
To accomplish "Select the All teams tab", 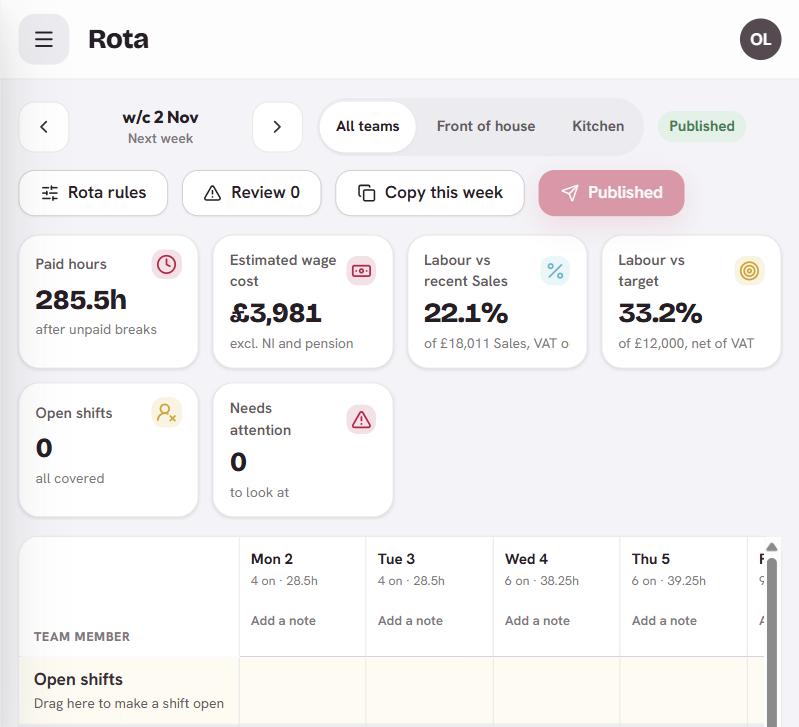I will point(367,126).
